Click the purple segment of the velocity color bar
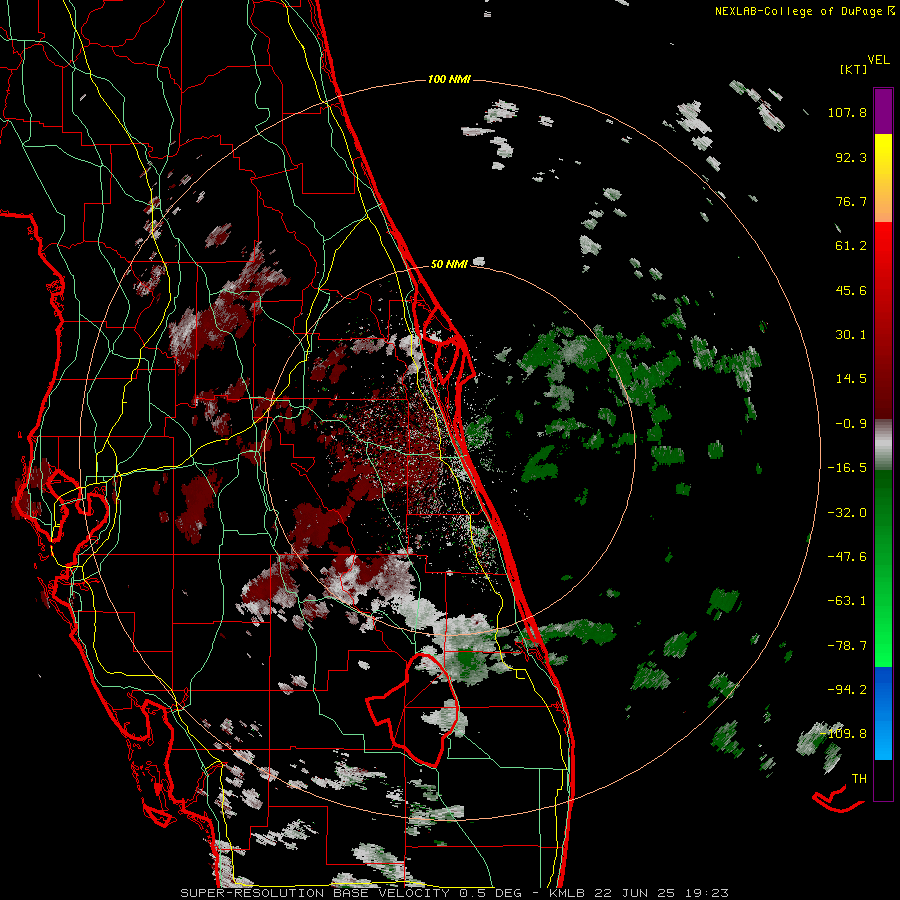This screenshot has height=900, width=900. point(883,111)
